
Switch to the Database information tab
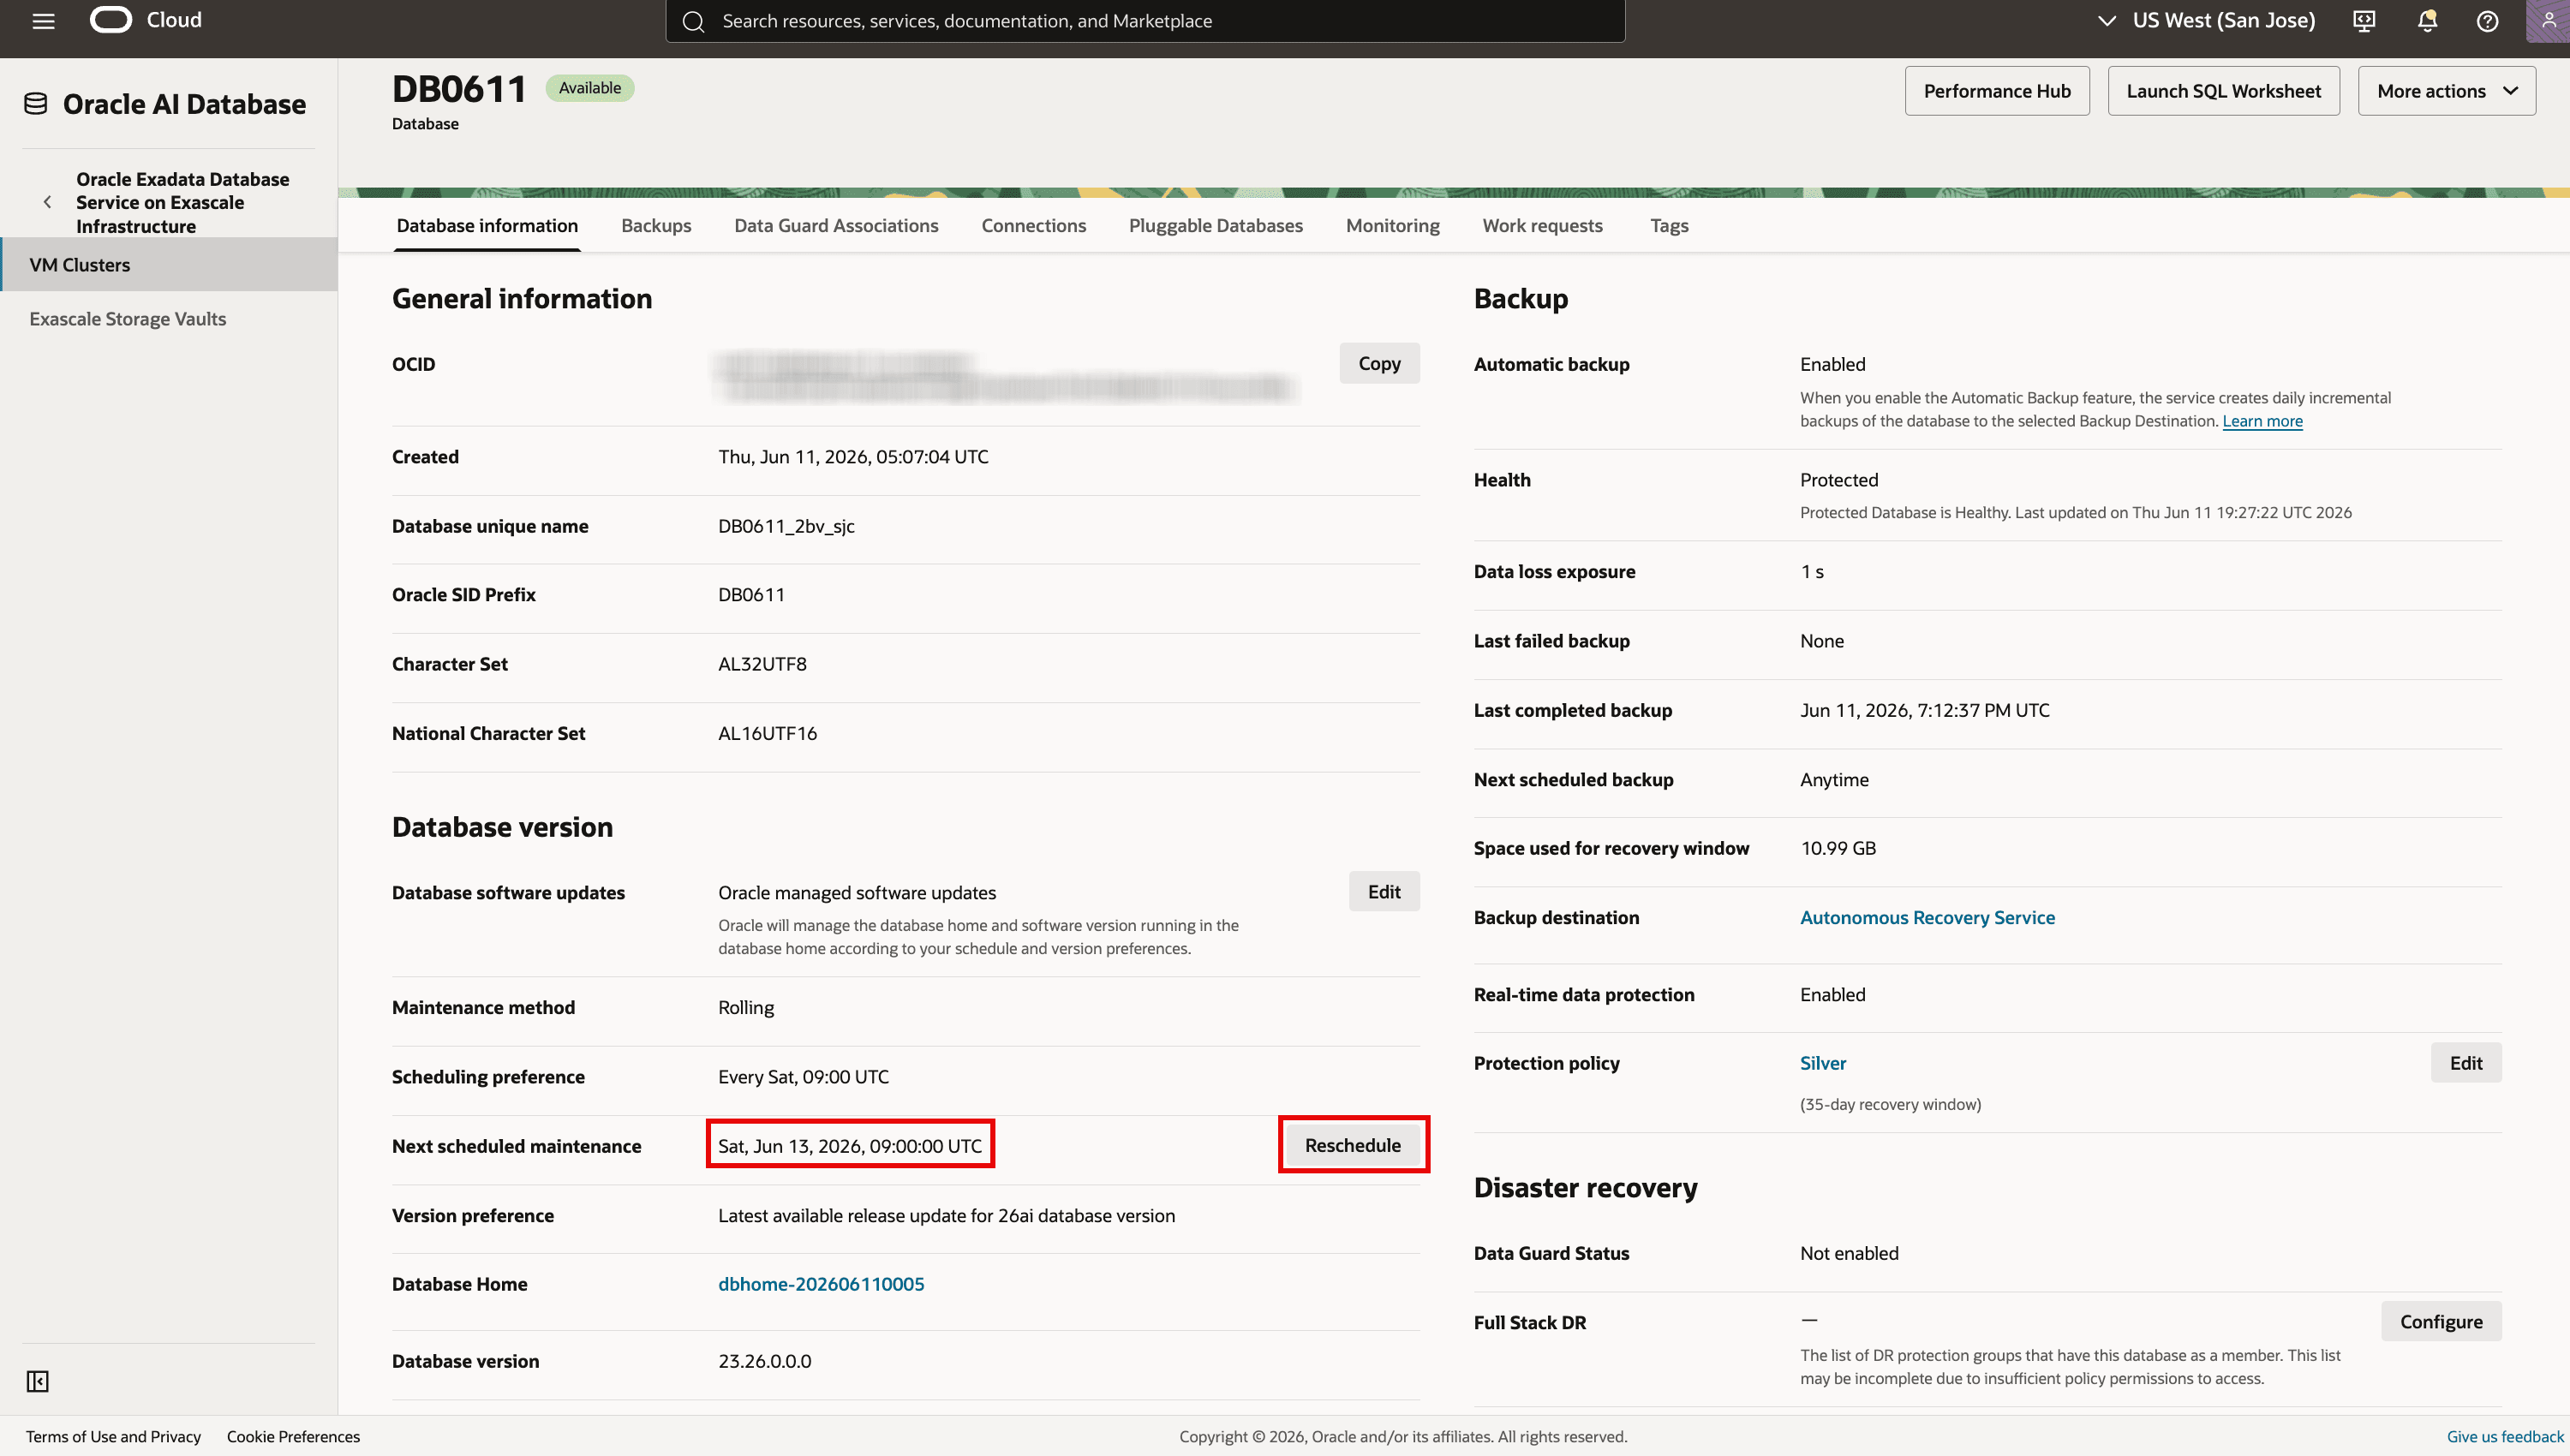point(487,225)
